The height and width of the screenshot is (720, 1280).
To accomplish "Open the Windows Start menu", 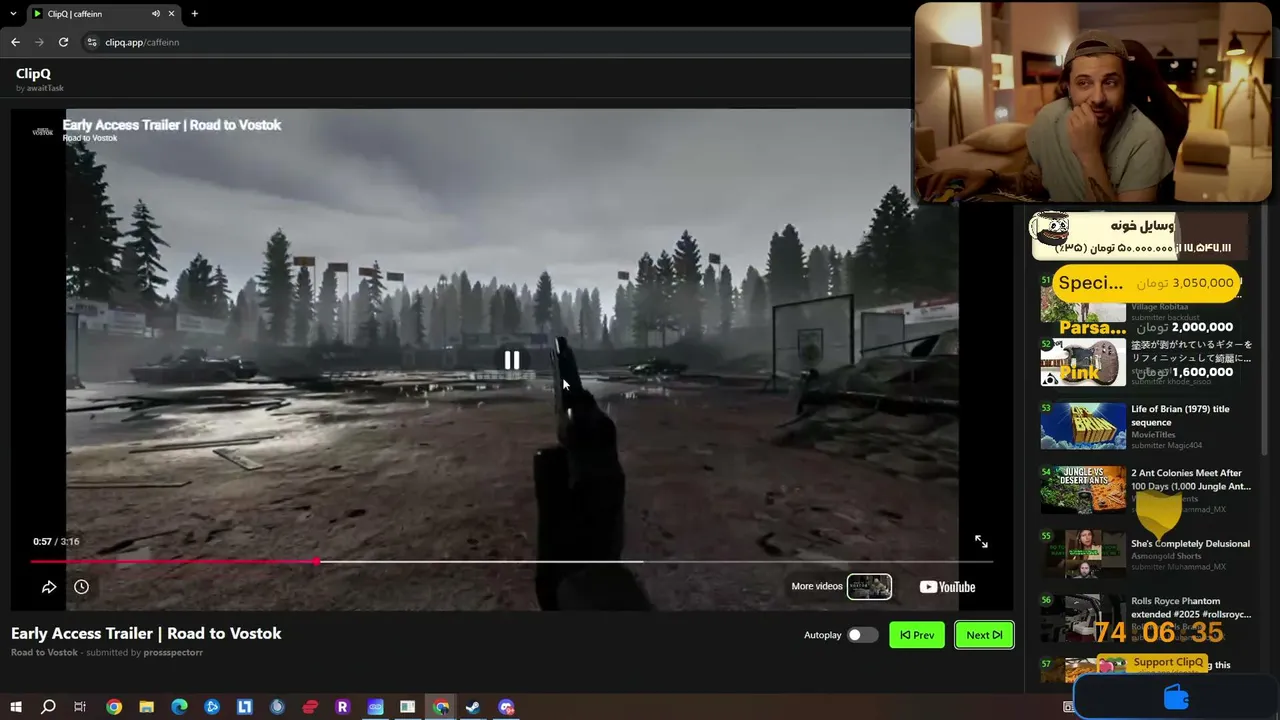I will (16, 707).
